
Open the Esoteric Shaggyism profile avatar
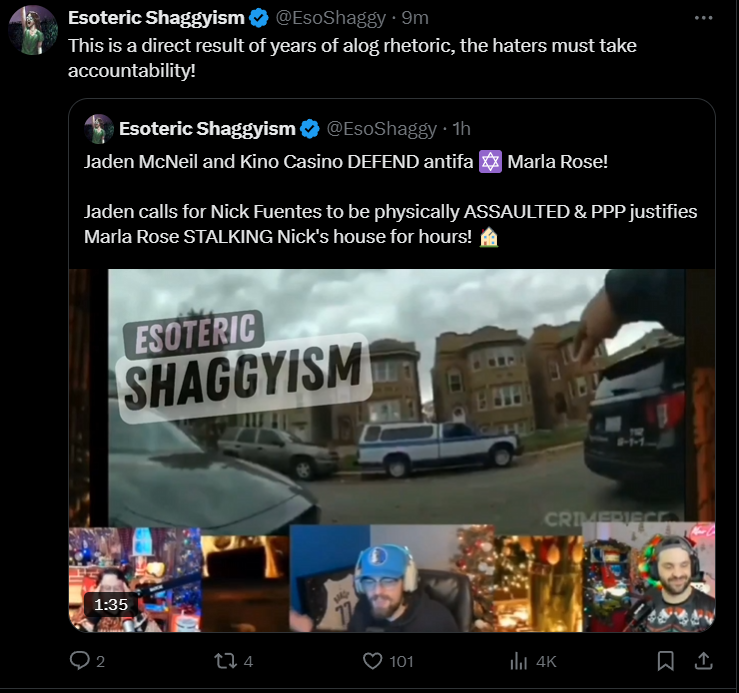[x=33, y=31]
